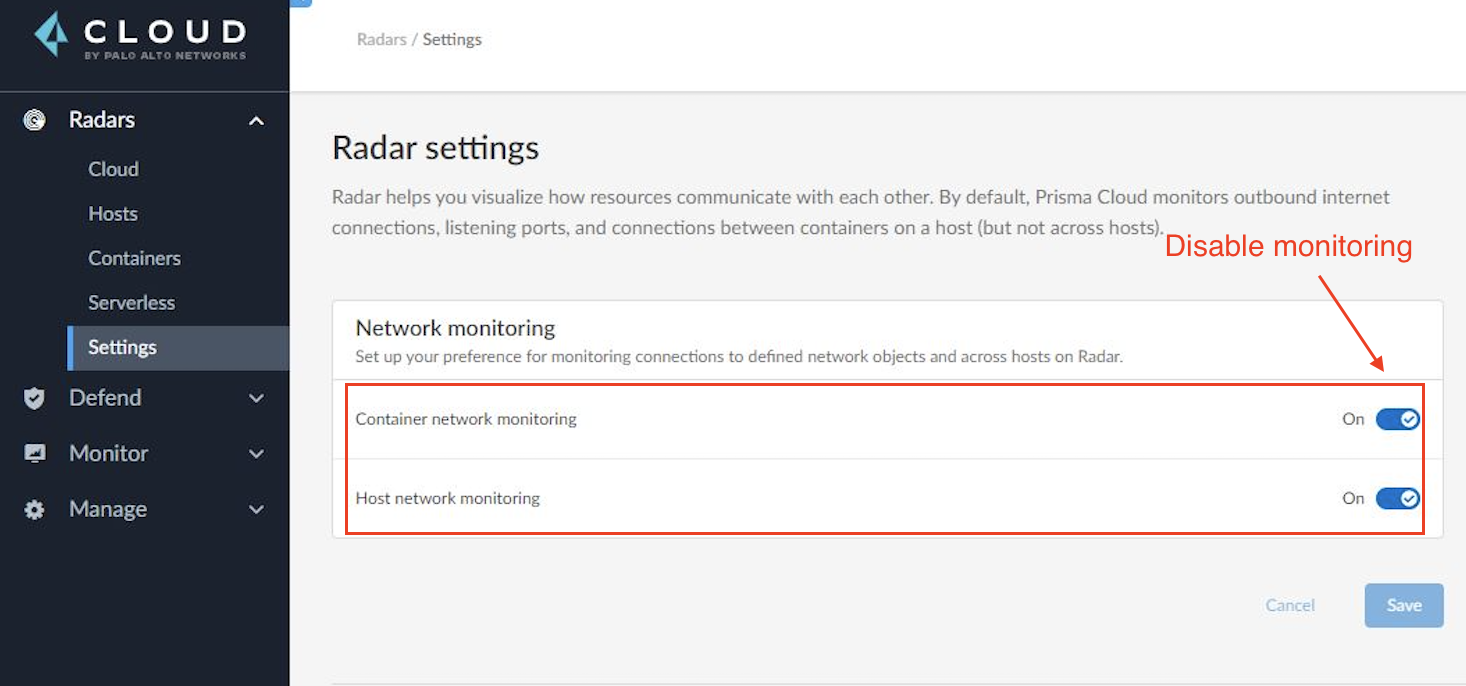This screenshot has height=686, width=1466.
Task: Expand the Monitor section chevron
Action: coord(256,454)
